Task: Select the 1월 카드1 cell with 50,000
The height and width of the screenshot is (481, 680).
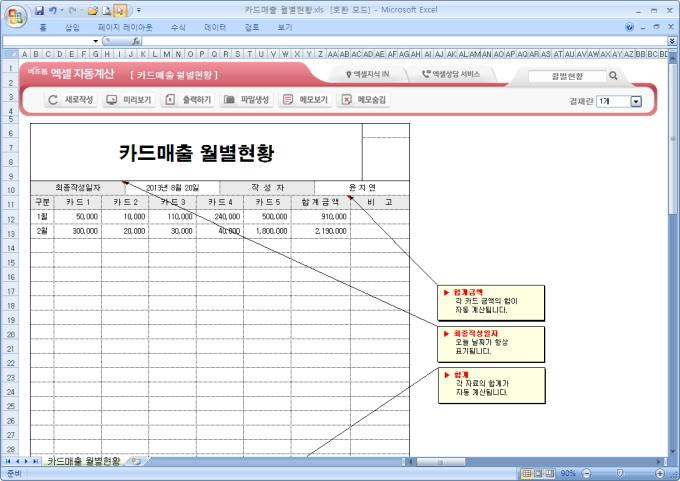Action: point(78,216)
